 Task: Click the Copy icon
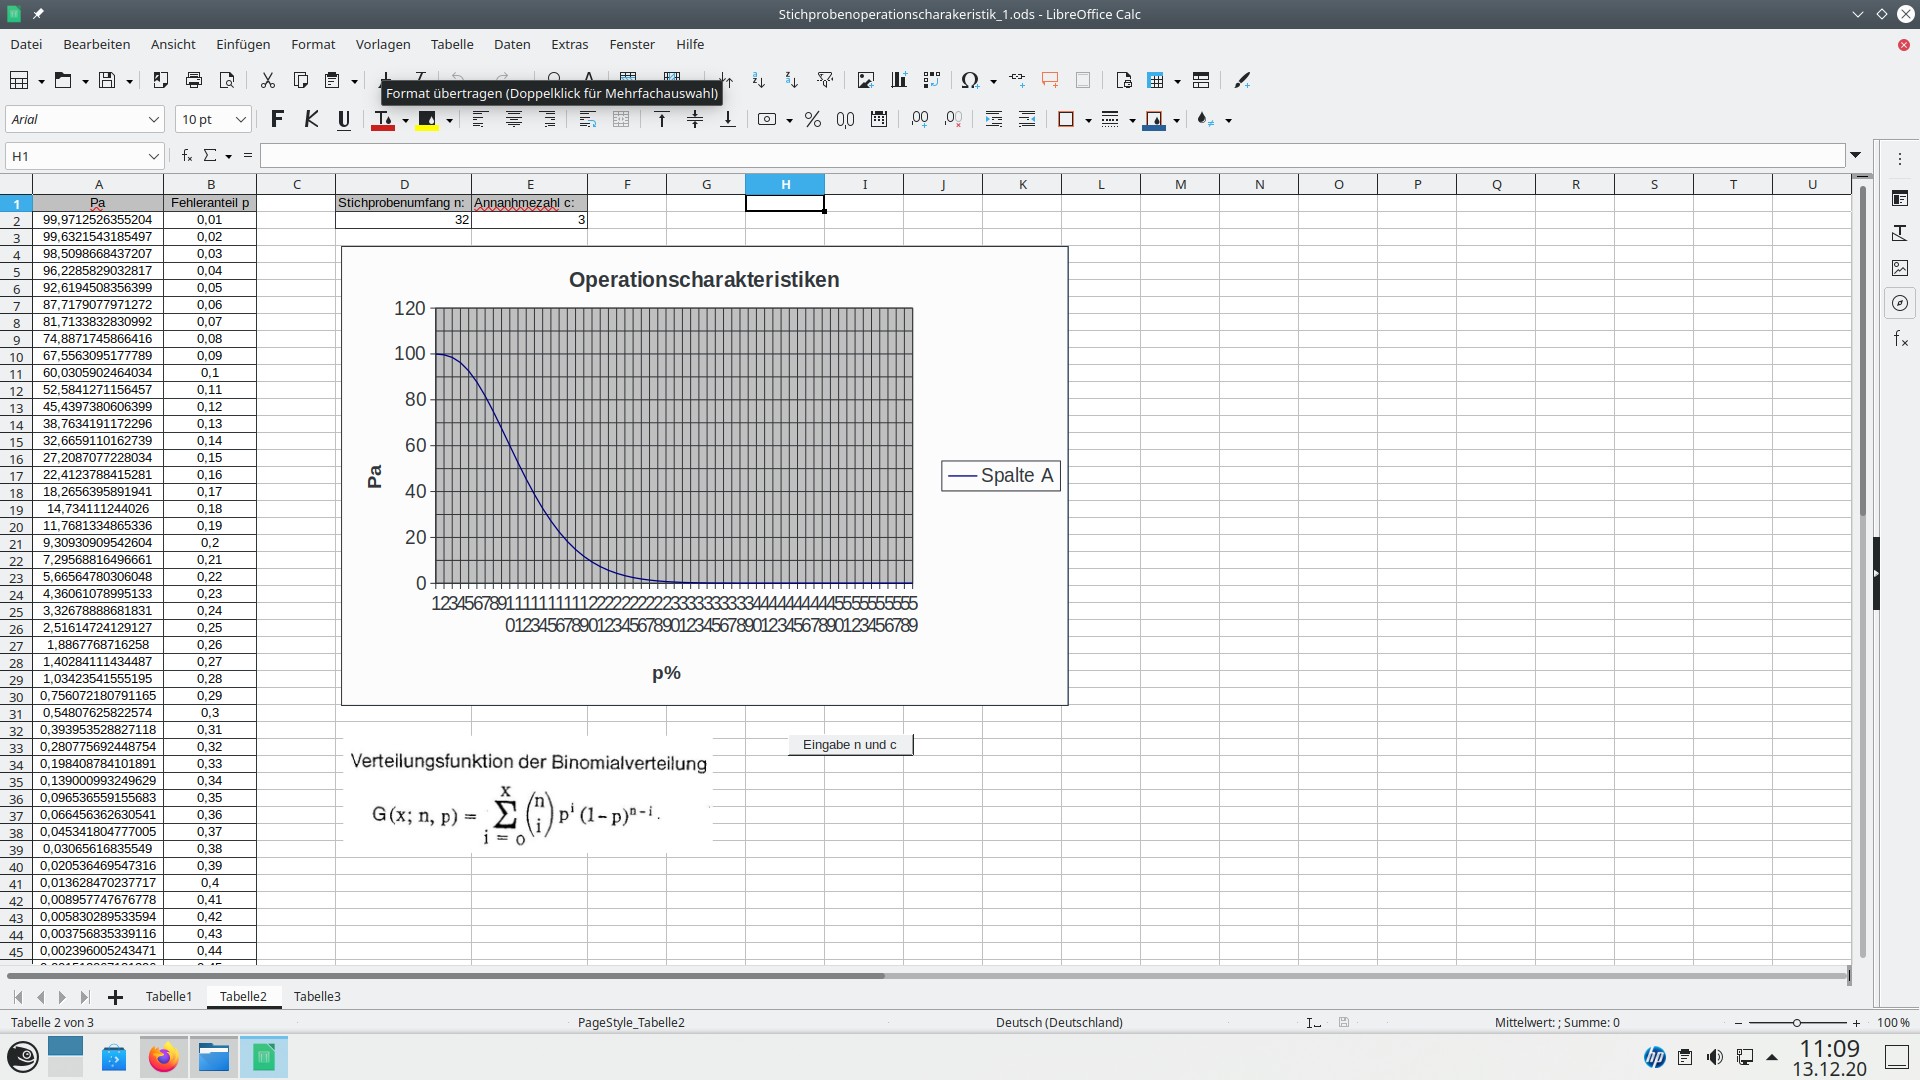(300, 80)
